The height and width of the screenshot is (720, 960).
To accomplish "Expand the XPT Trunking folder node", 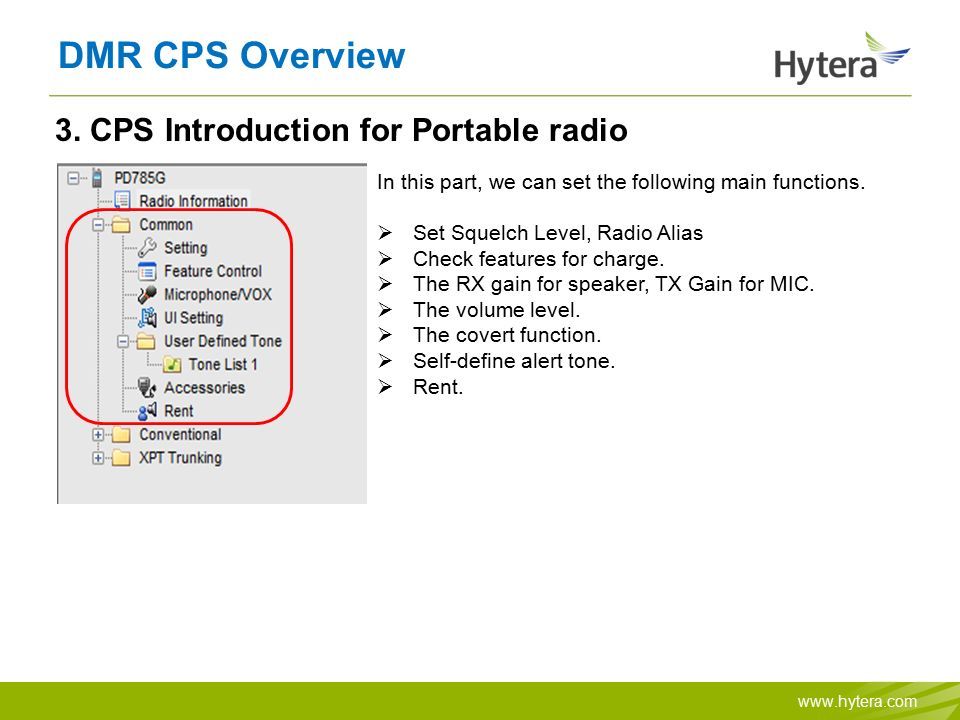I will pos(98,458).
